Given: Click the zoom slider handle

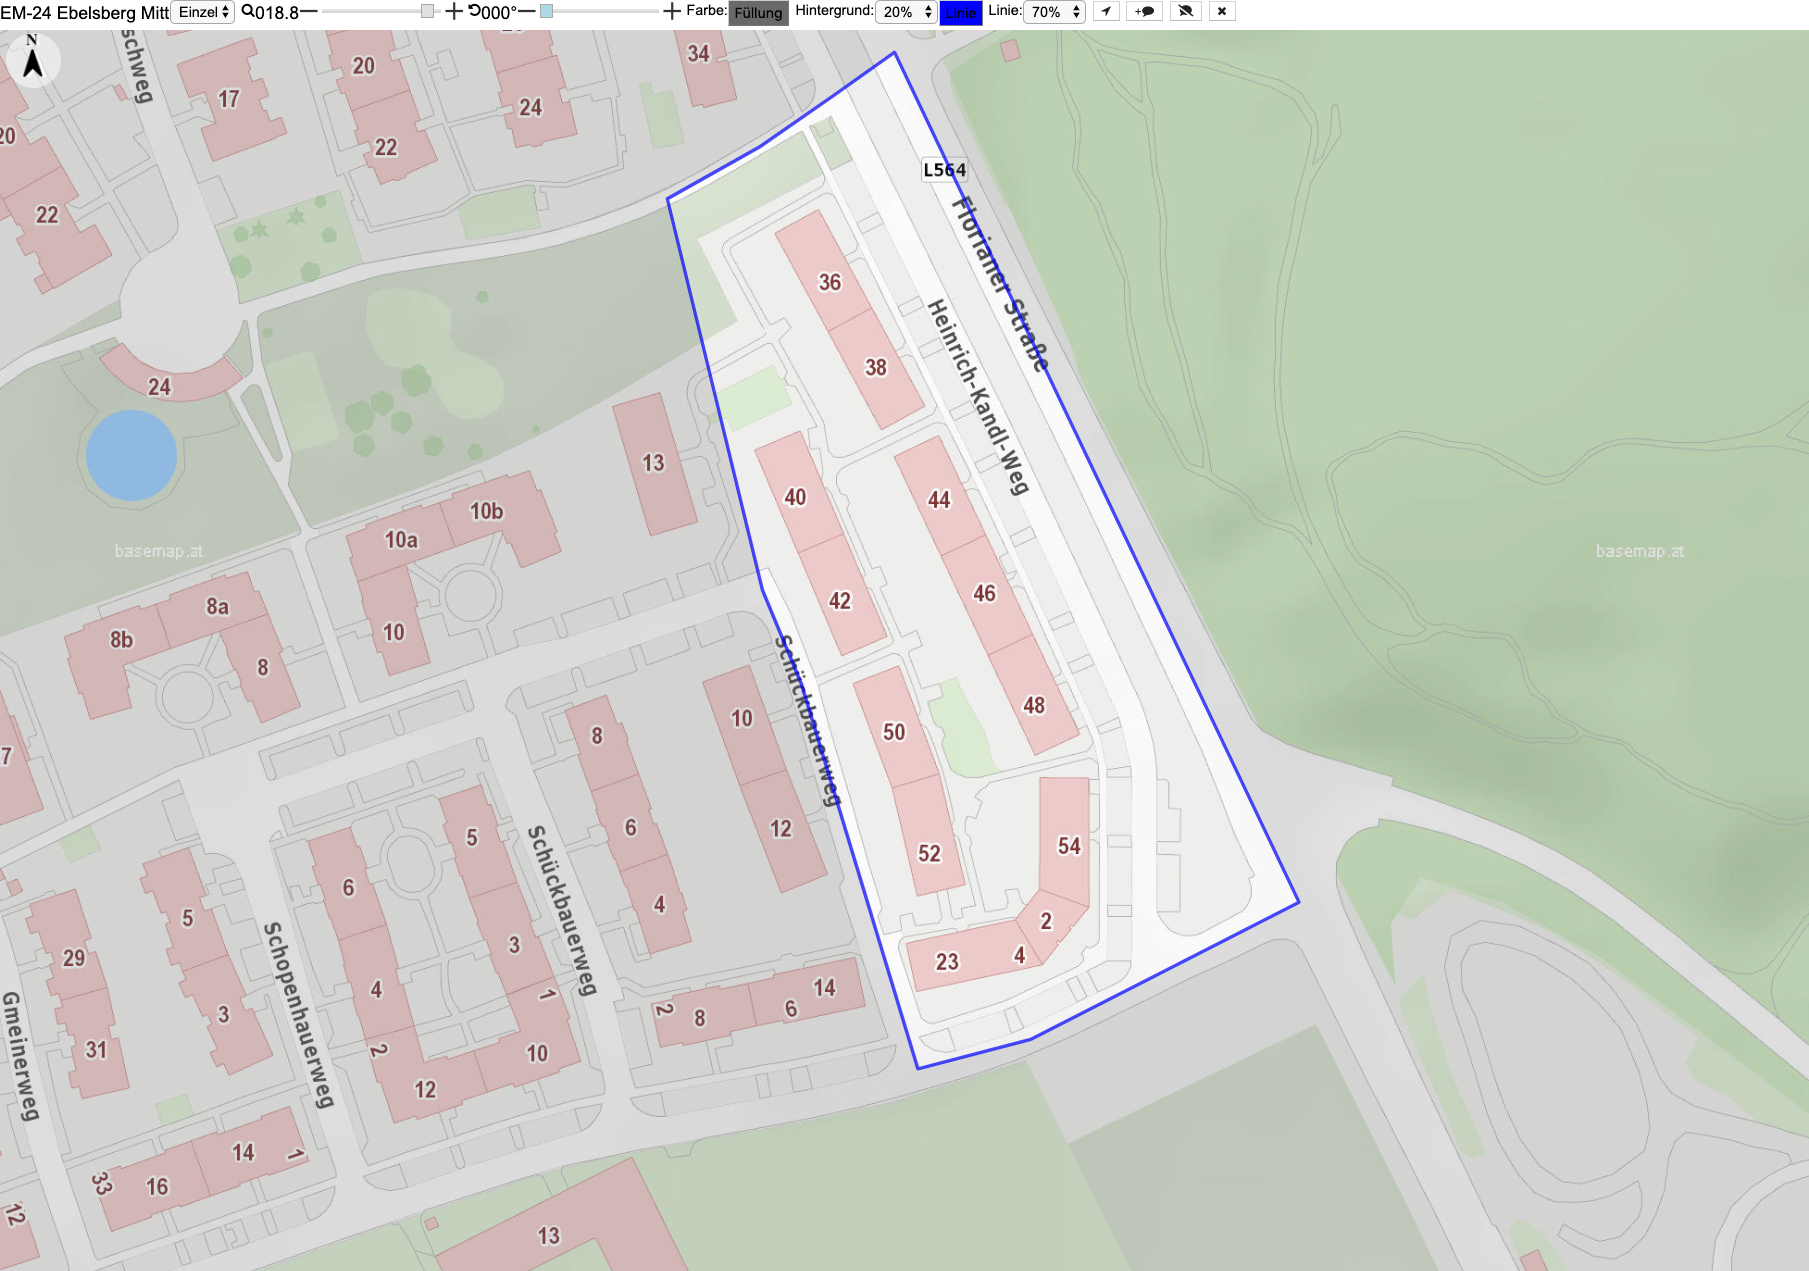Looking at the screenshot, I should 428,11.
